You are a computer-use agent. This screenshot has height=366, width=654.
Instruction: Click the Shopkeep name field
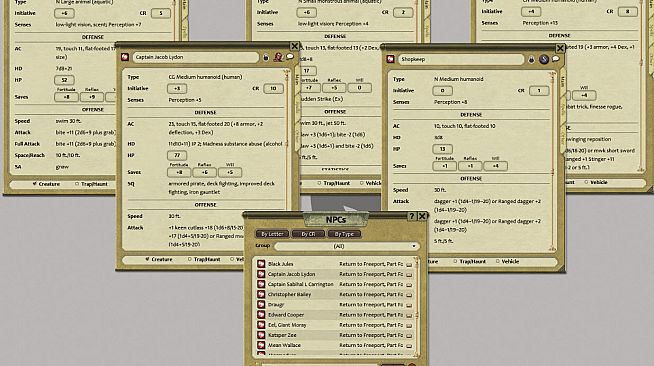click(461, 59)
